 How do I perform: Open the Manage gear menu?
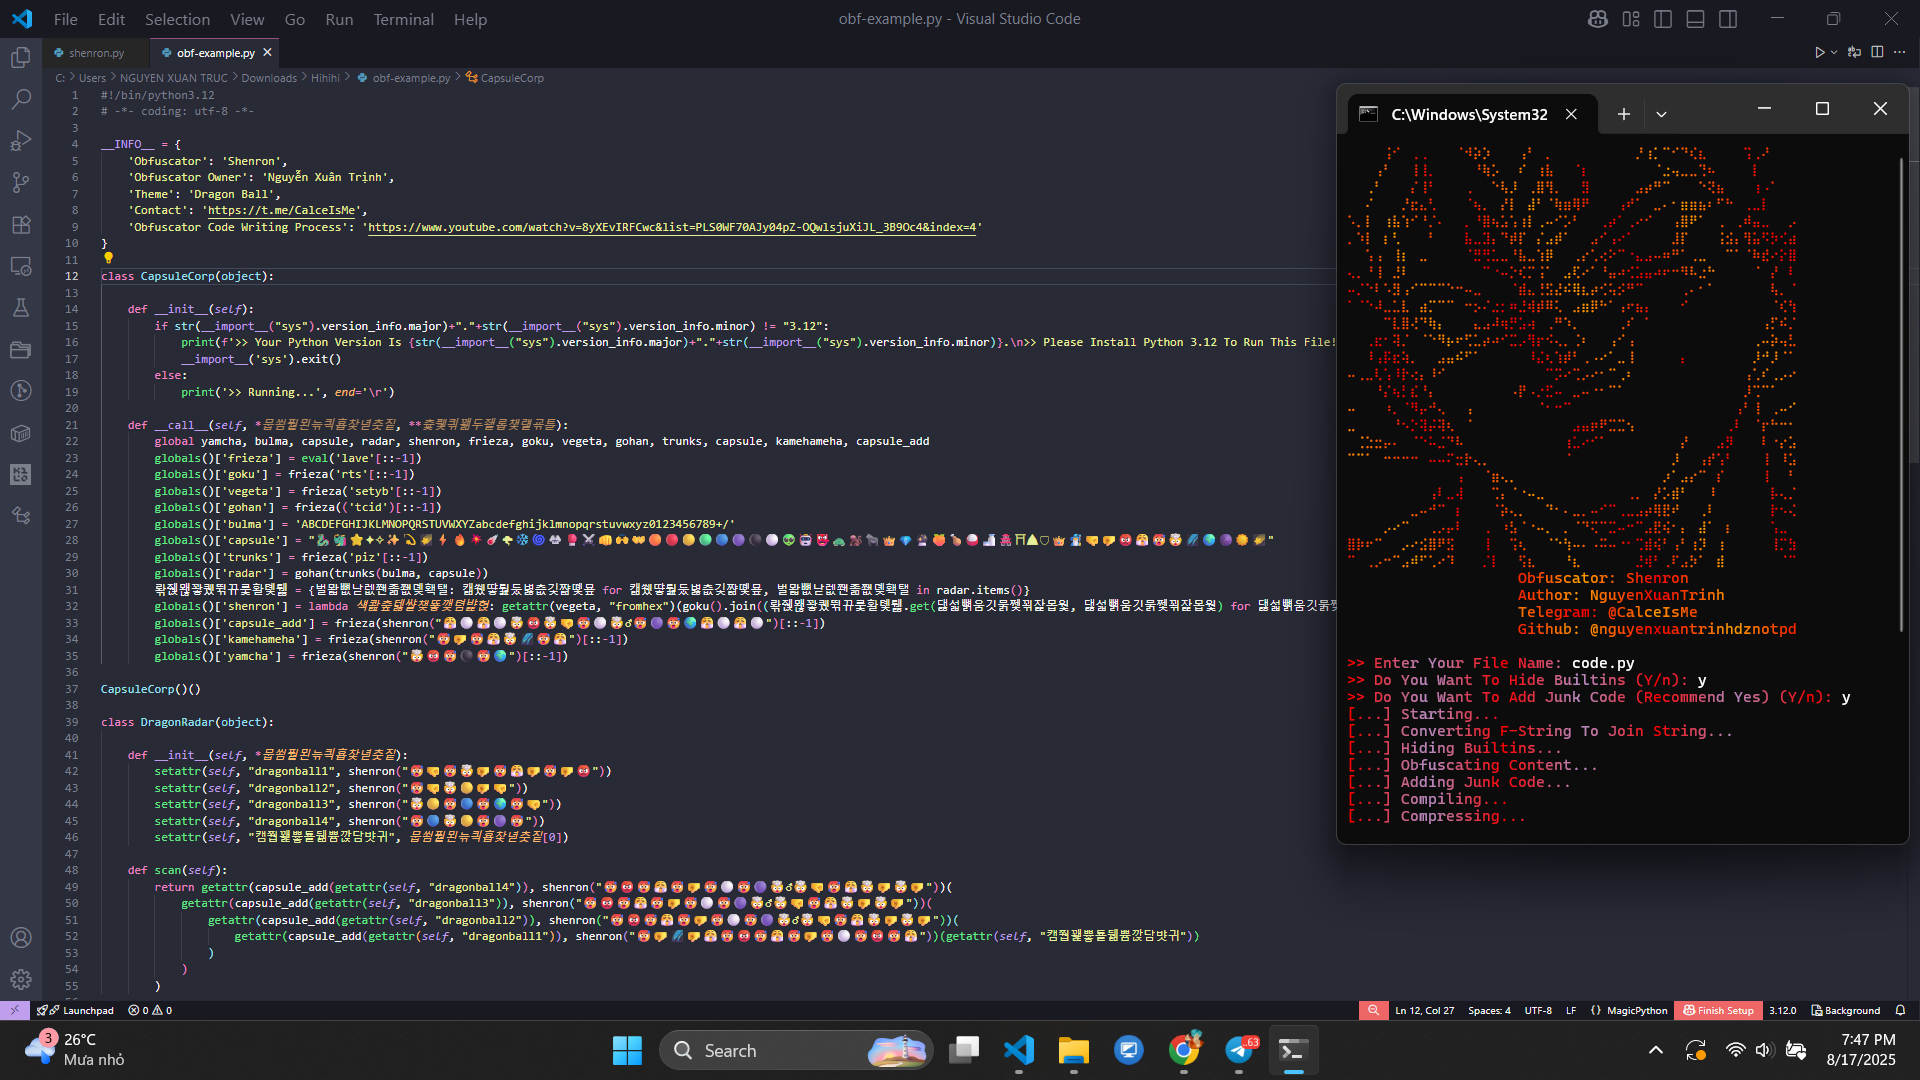tap(21, 979)
